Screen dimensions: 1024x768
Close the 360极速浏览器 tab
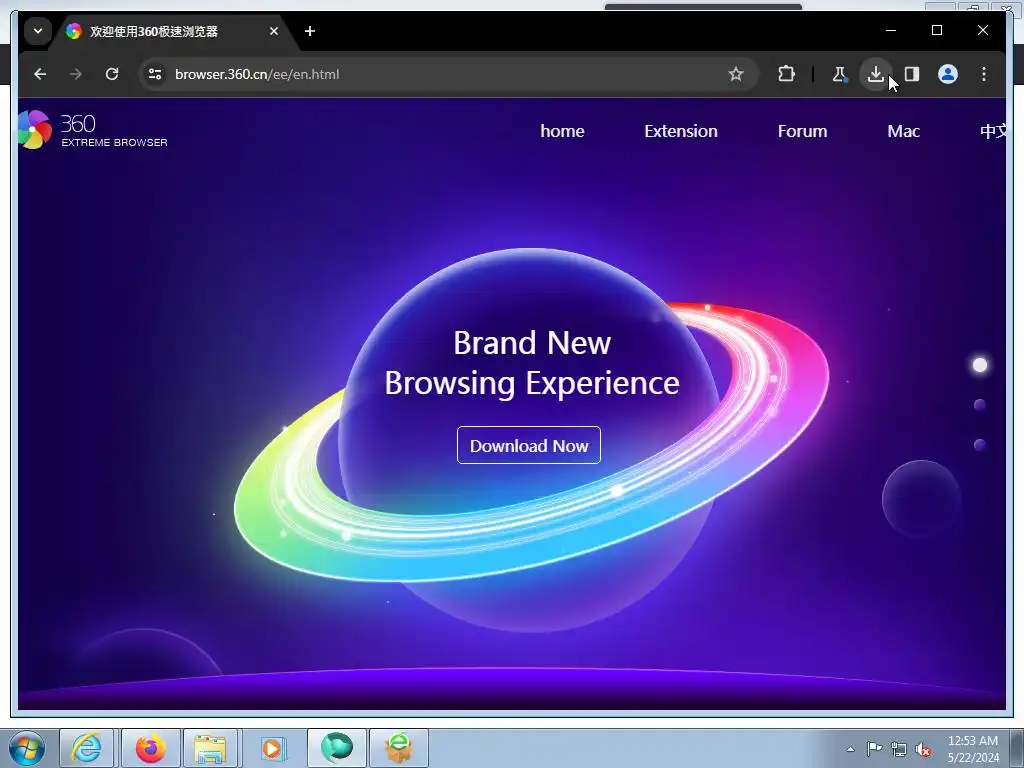tap(274, 31)
